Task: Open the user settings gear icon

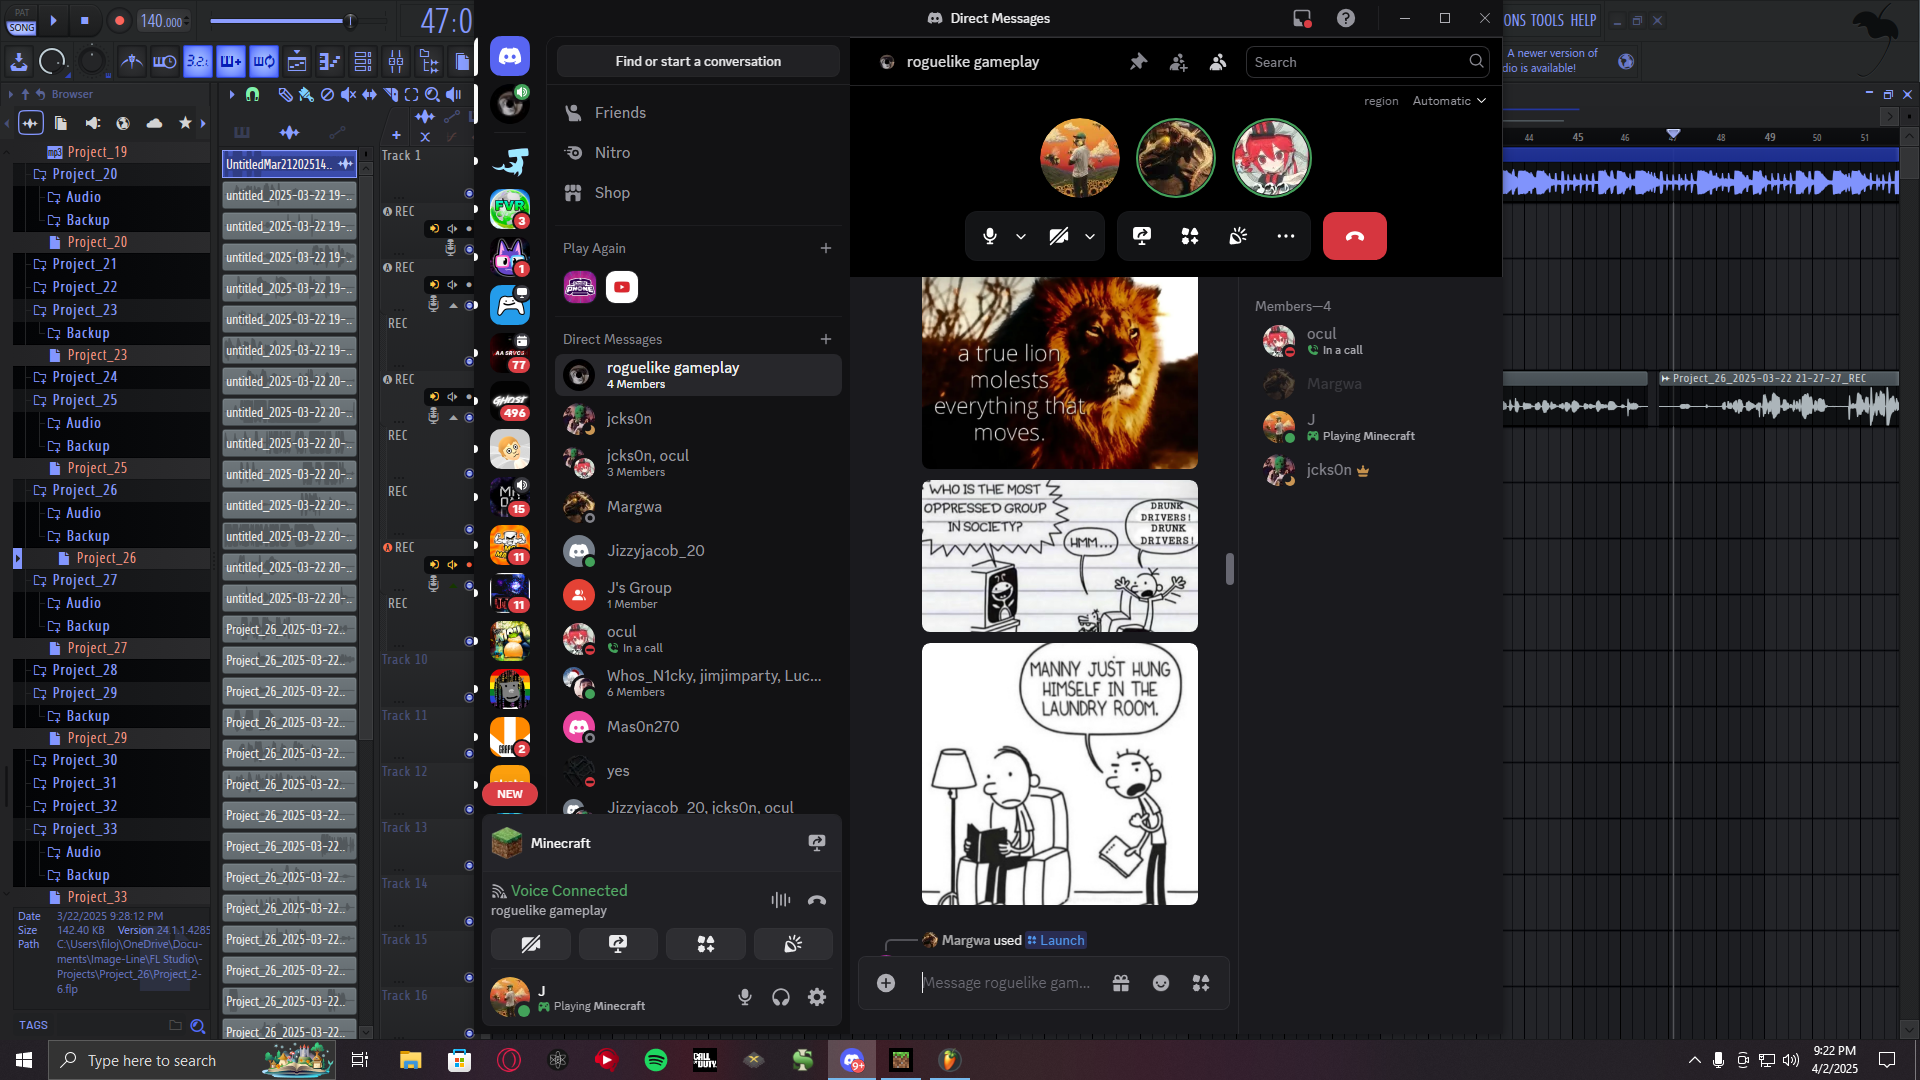Action: (x=817, y=997)
